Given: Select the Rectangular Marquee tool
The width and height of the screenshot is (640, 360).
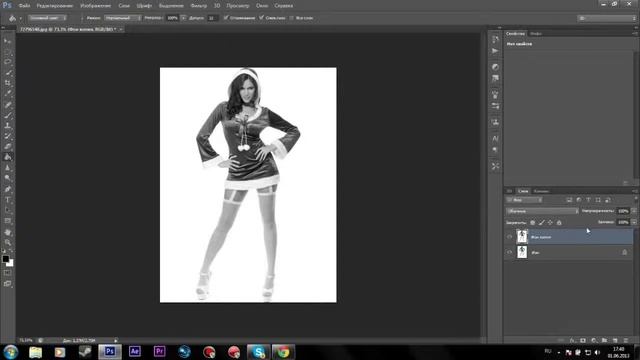Looking at the screenshot, I should [7, 52].
